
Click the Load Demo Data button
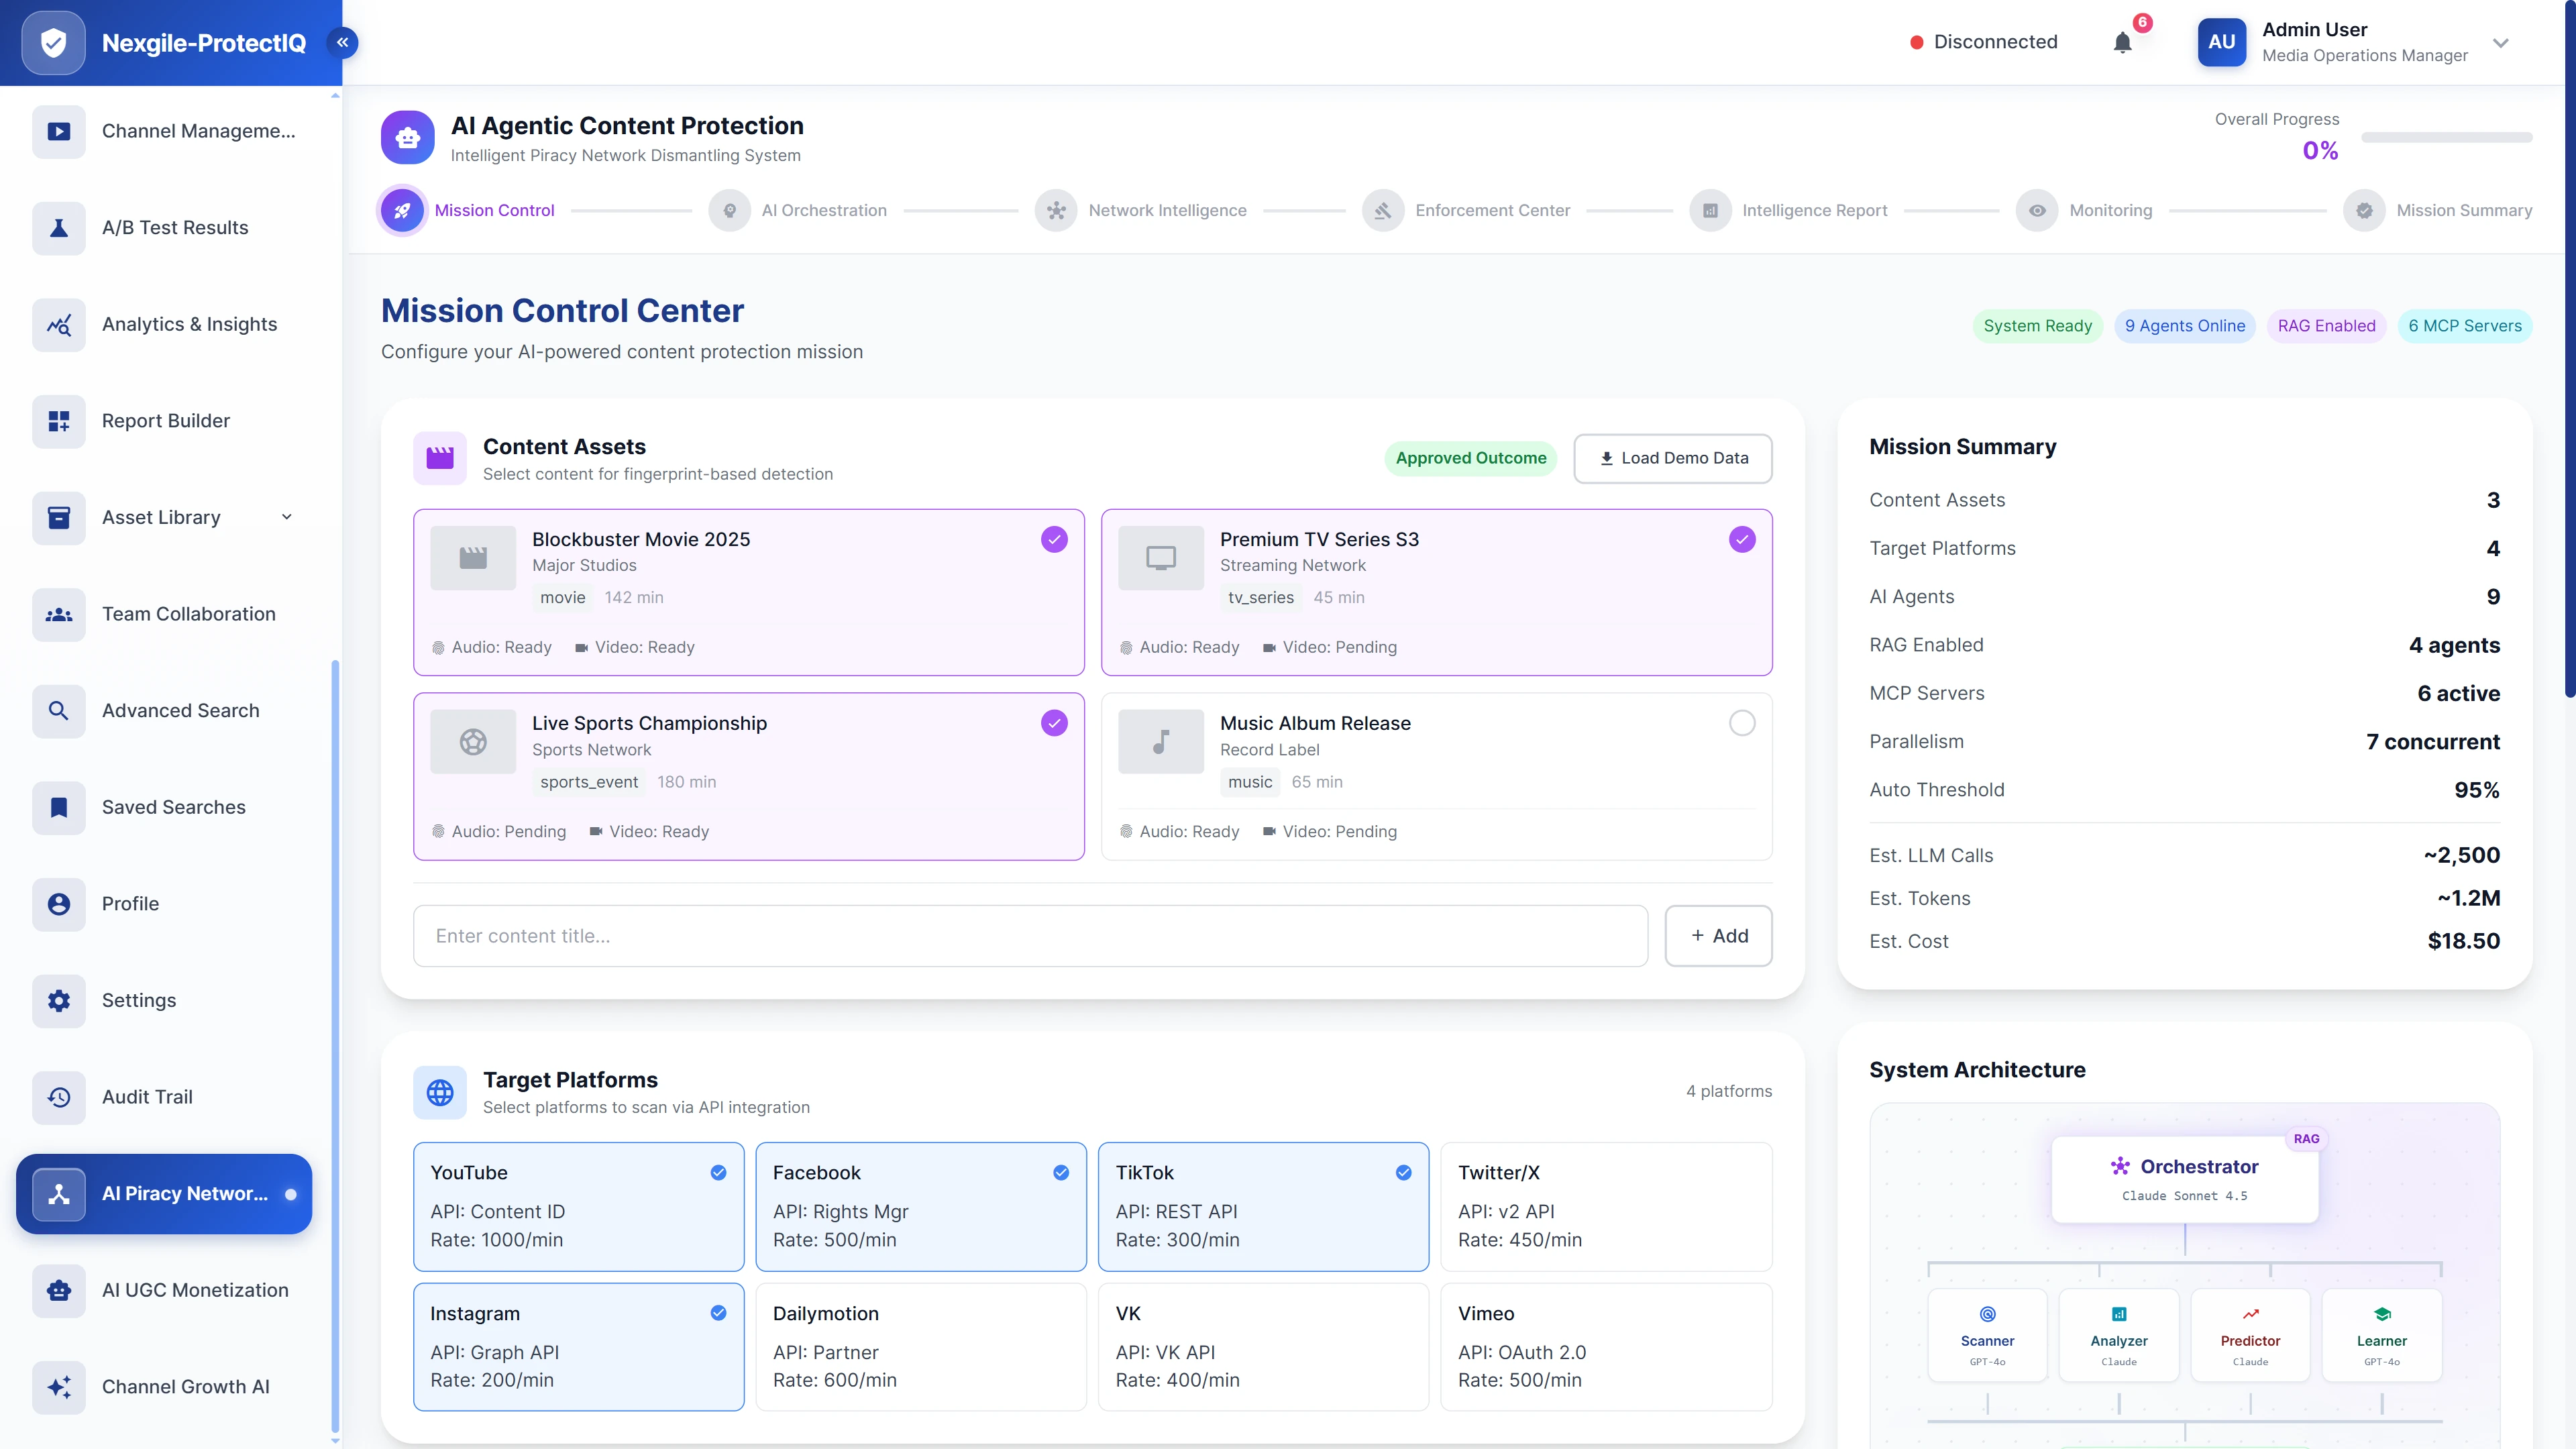pyautogui.click(x=1671, y=458)
